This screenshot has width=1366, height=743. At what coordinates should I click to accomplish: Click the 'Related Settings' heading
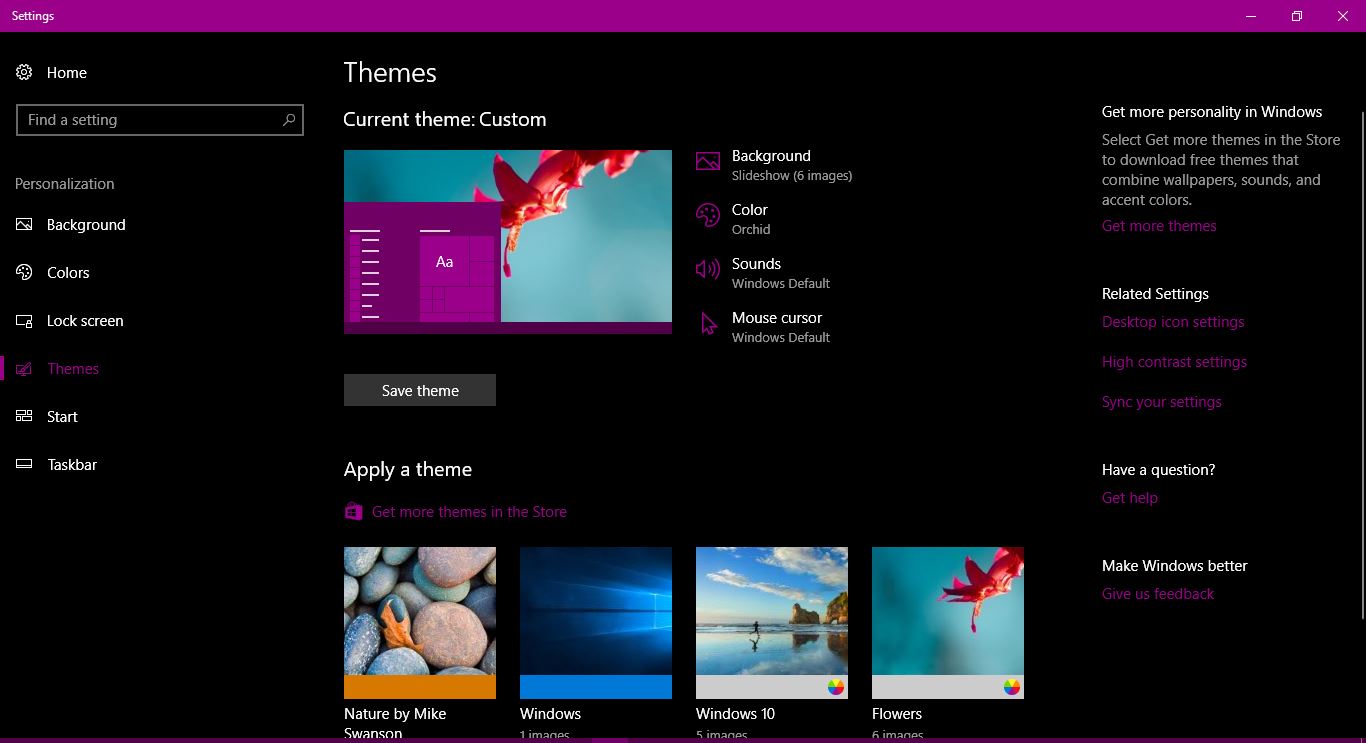pyautogui.click(x=1155, y=294)
